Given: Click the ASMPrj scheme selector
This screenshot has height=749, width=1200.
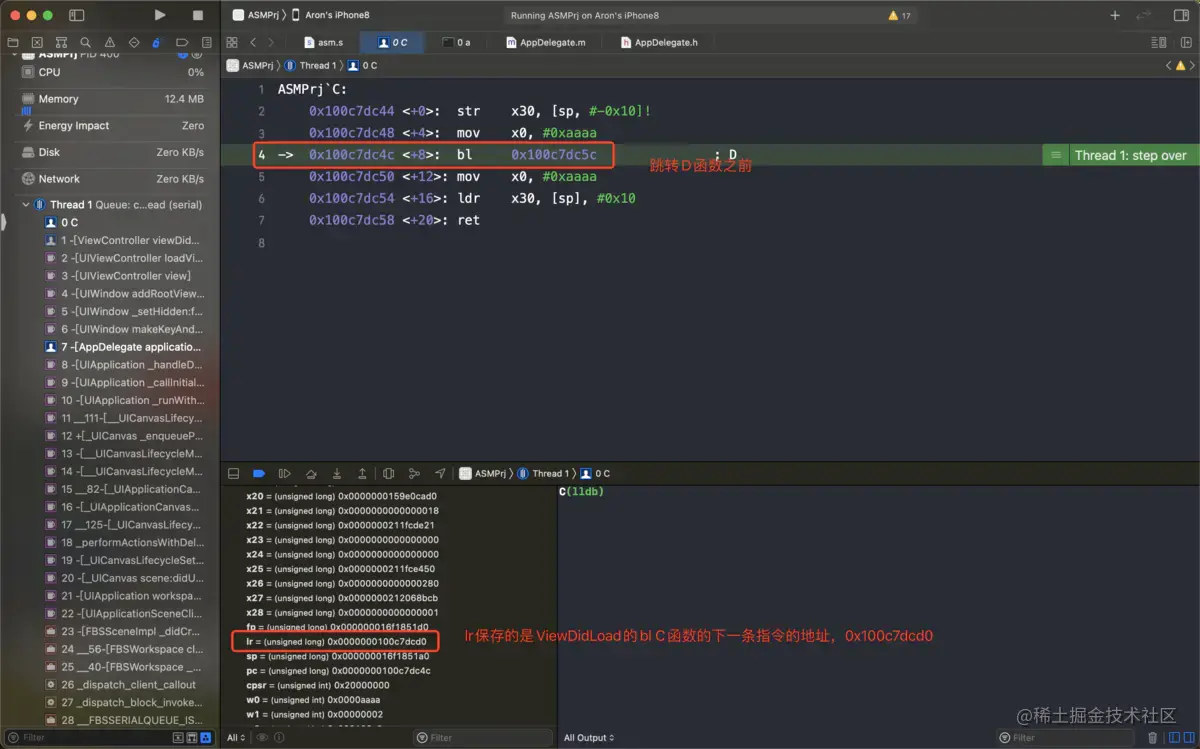Looking at the screenshot, I should click(x=256, y=15).
